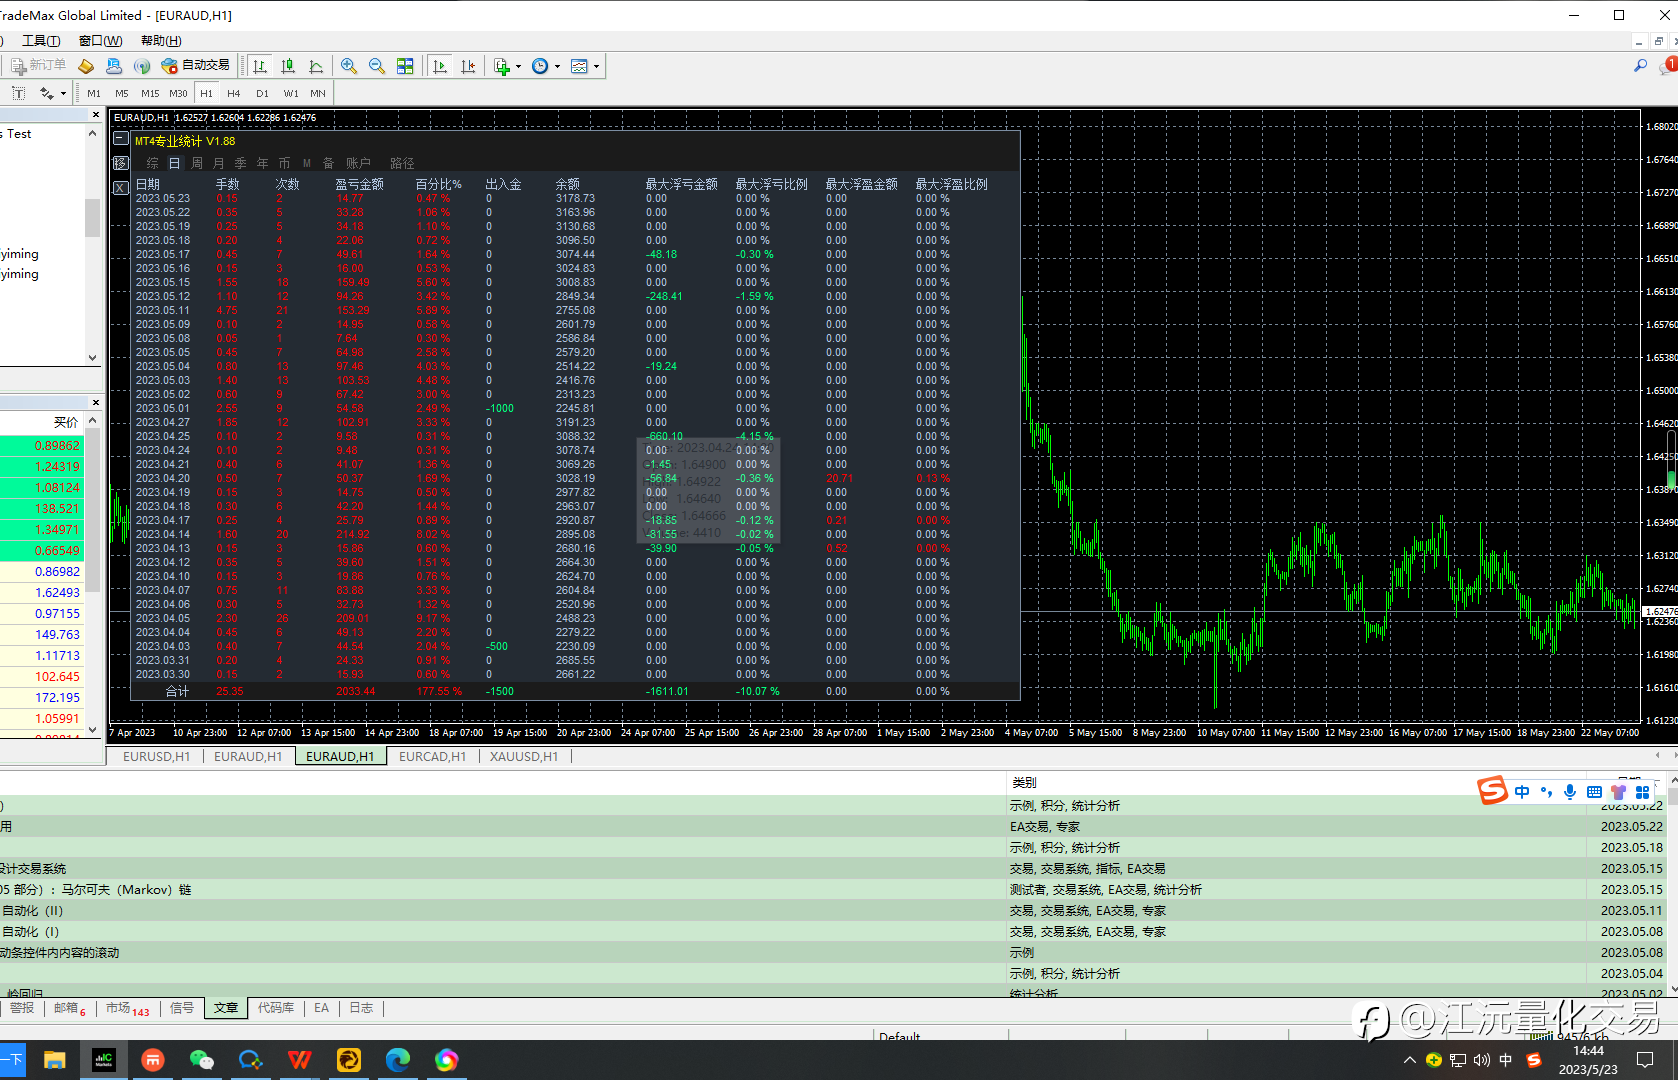
Task: Click the yellow tag icon beside 新订单
Action: point(86,66)
